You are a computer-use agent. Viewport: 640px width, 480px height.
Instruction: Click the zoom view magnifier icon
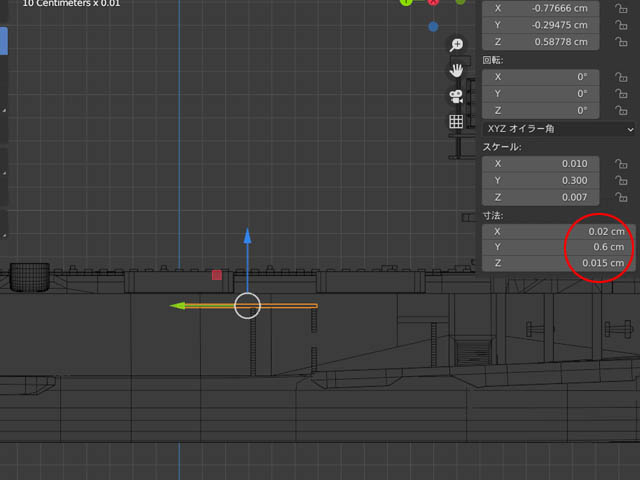(456, 44)
